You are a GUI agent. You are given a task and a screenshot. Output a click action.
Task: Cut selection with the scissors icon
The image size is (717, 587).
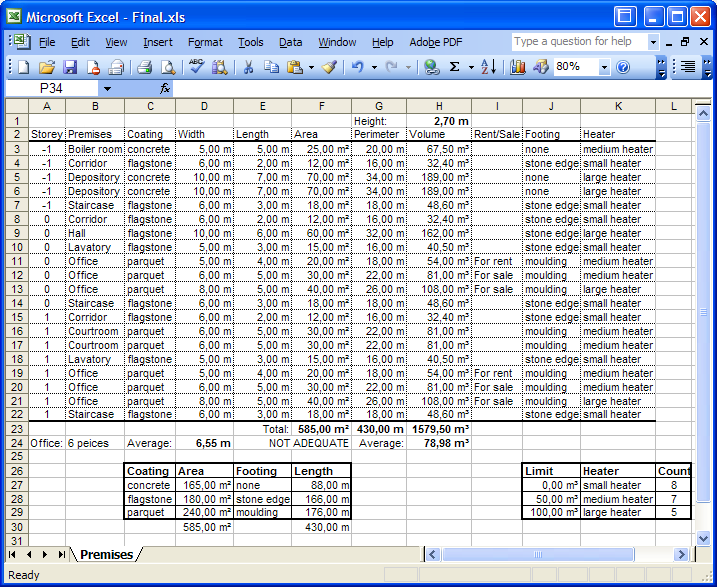pyautogui.click(x=248, y=68)
